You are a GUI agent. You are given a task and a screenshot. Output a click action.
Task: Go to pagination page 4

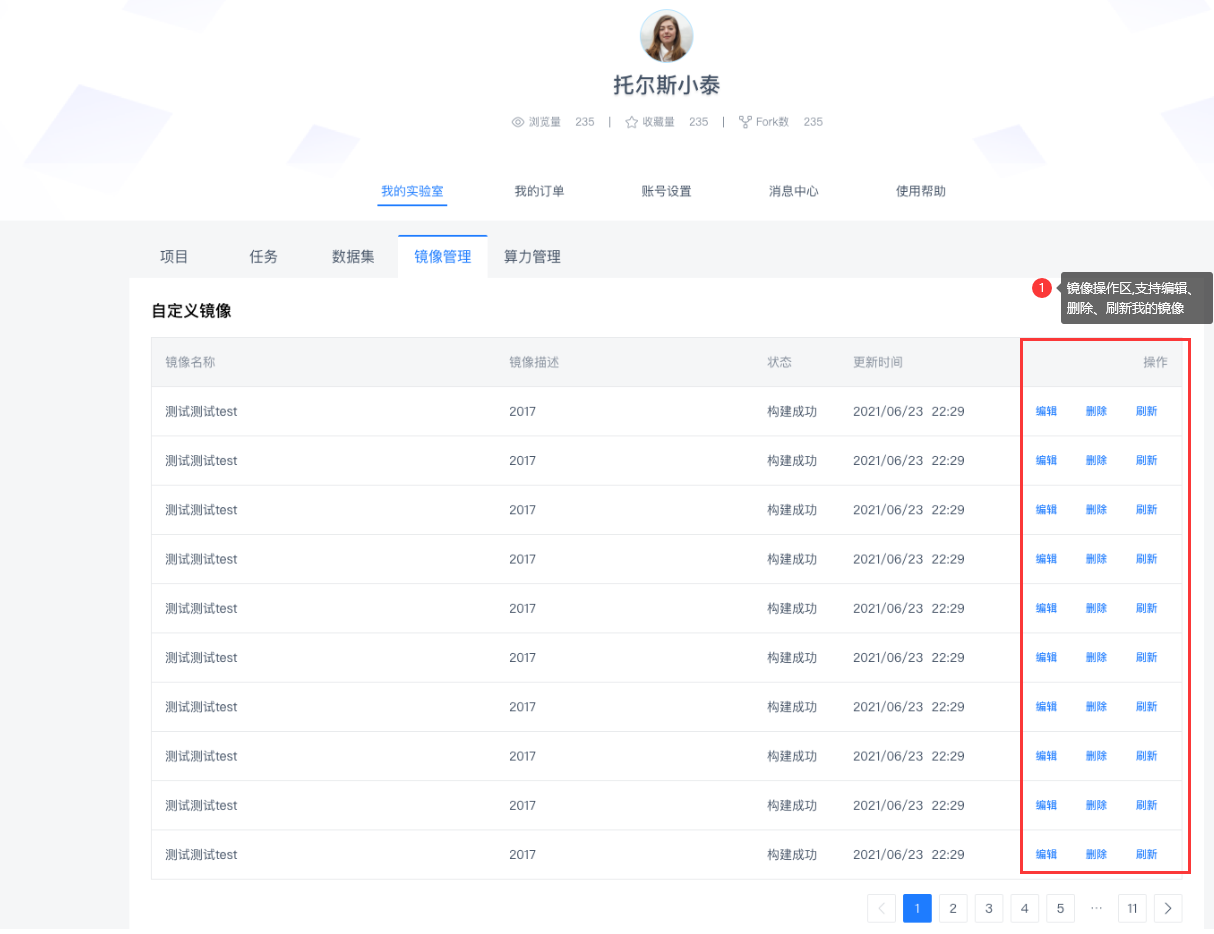point(1025,908)
